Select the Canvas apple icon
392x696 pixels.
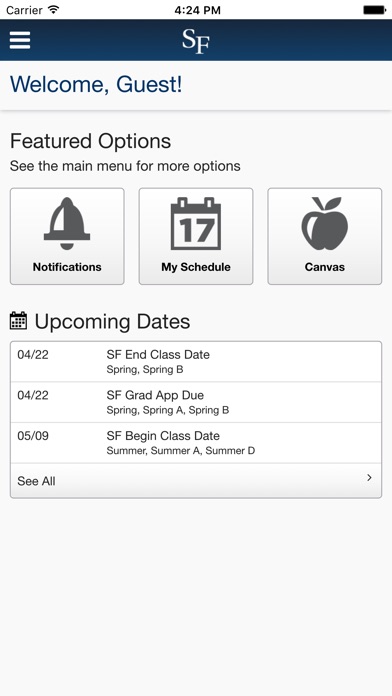point(325,223)
